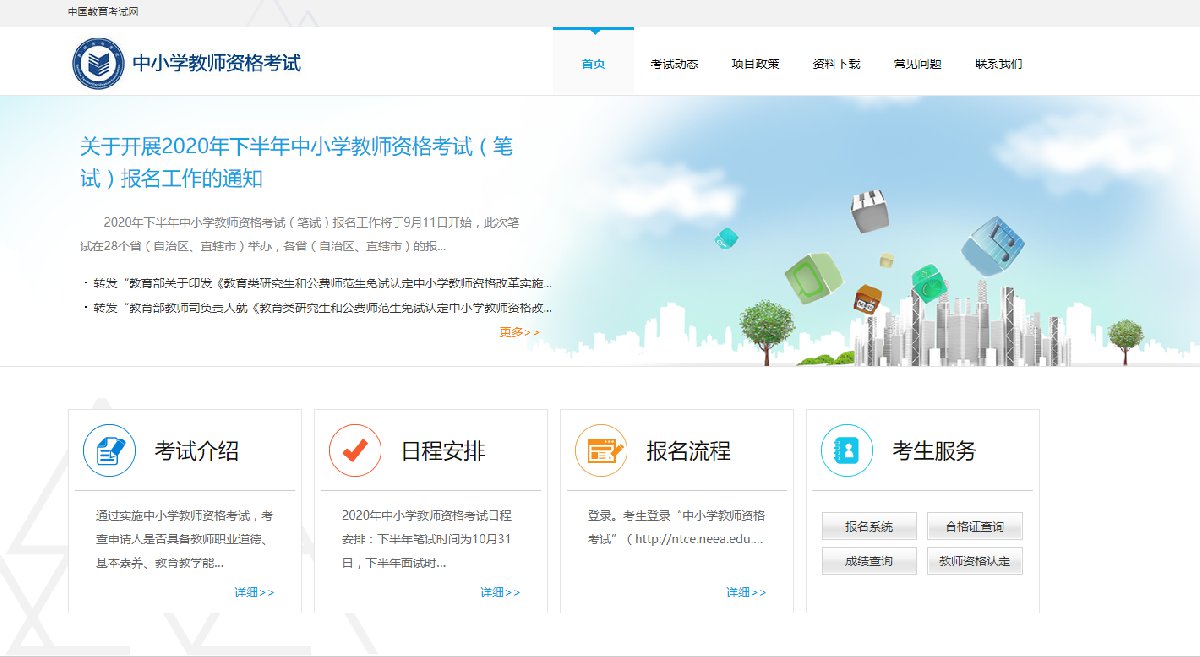The image size is (1200, 657).
Task: Click 联系我们 in the navigation bar
Action: click(x=998, y=64)
